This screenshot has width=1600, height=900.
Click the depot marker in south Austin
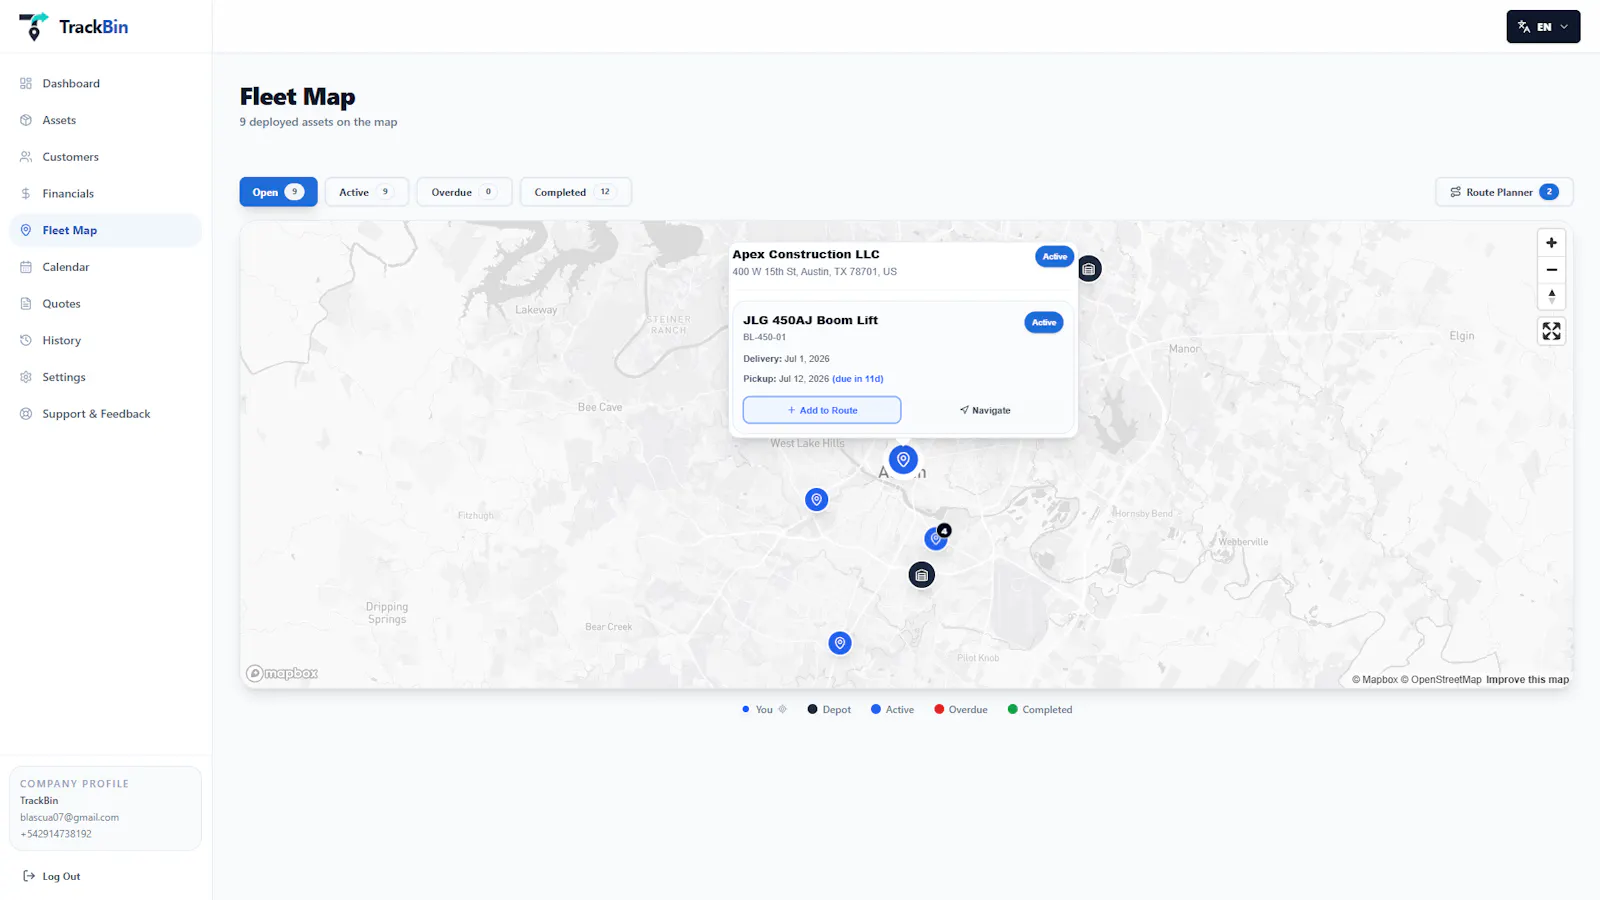point(922,575)
